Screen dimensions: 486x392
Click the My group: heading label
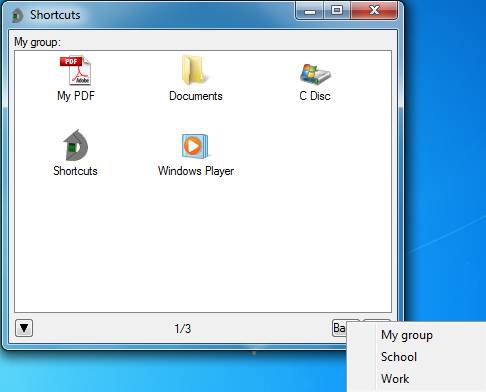click(x=37, y=42)
